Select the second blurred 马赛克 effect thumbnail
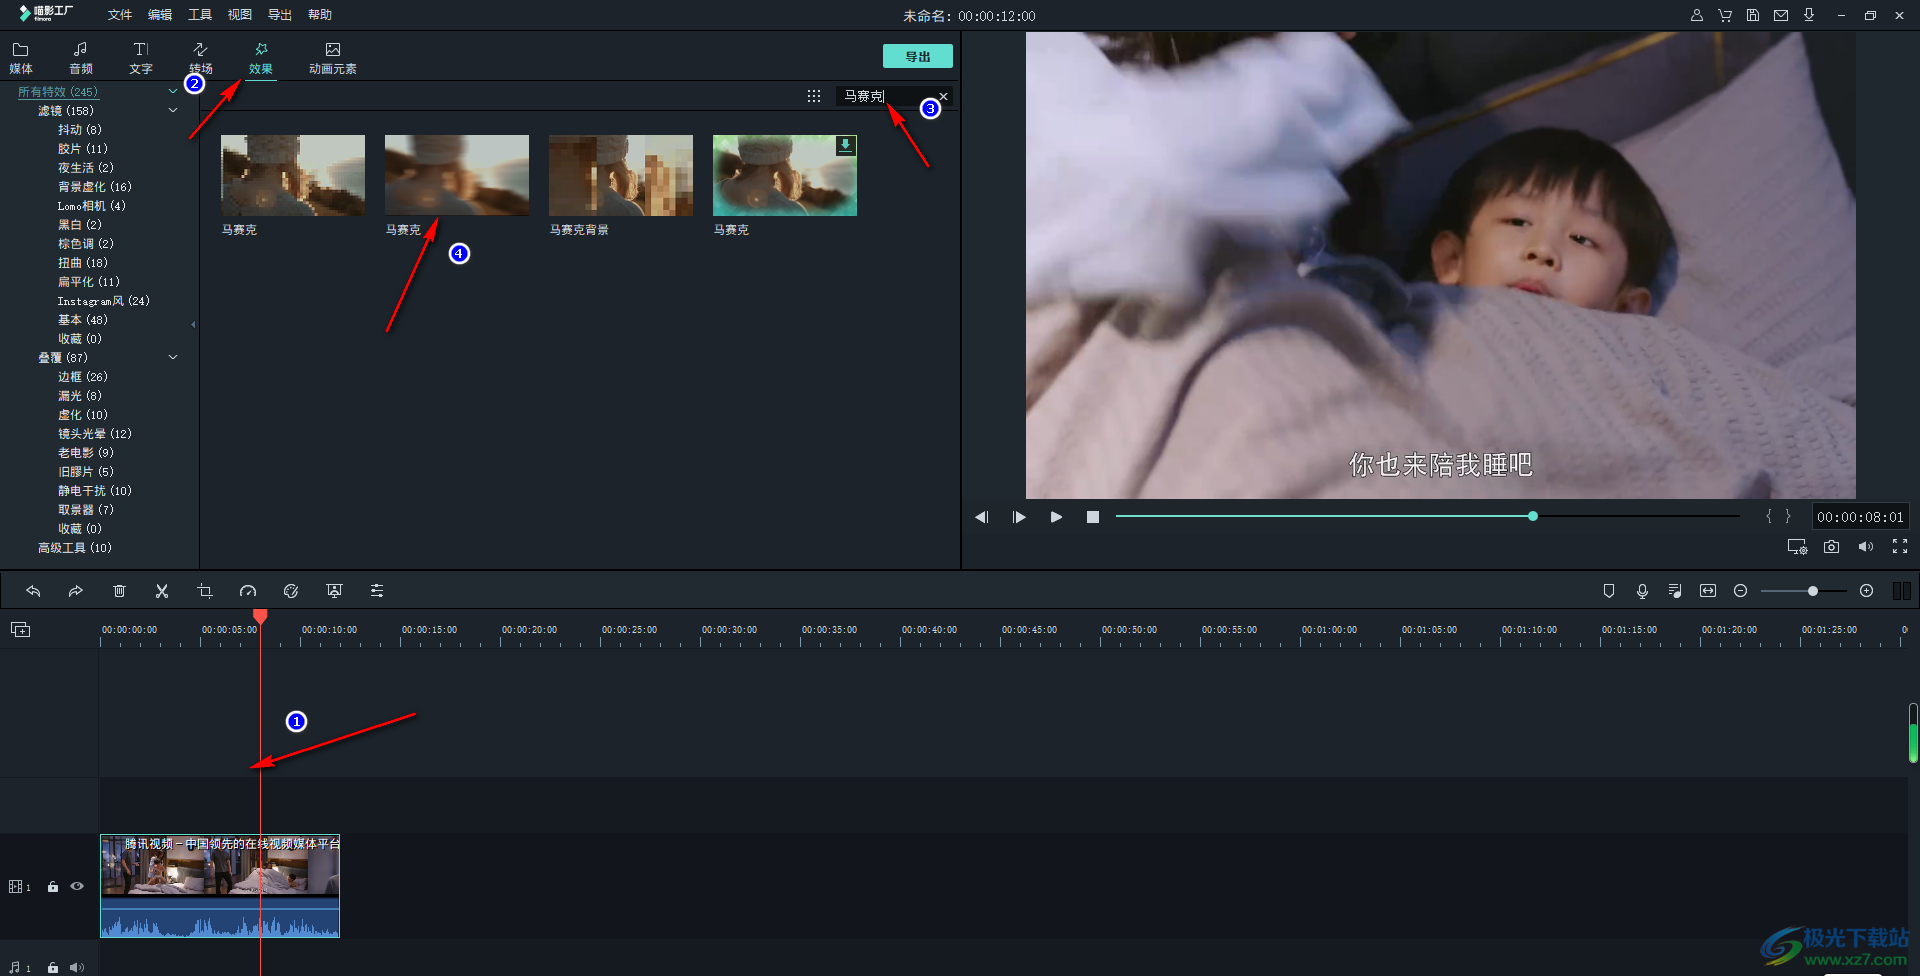This screenshot has width=1920, height=976. (x=457, y=175)
